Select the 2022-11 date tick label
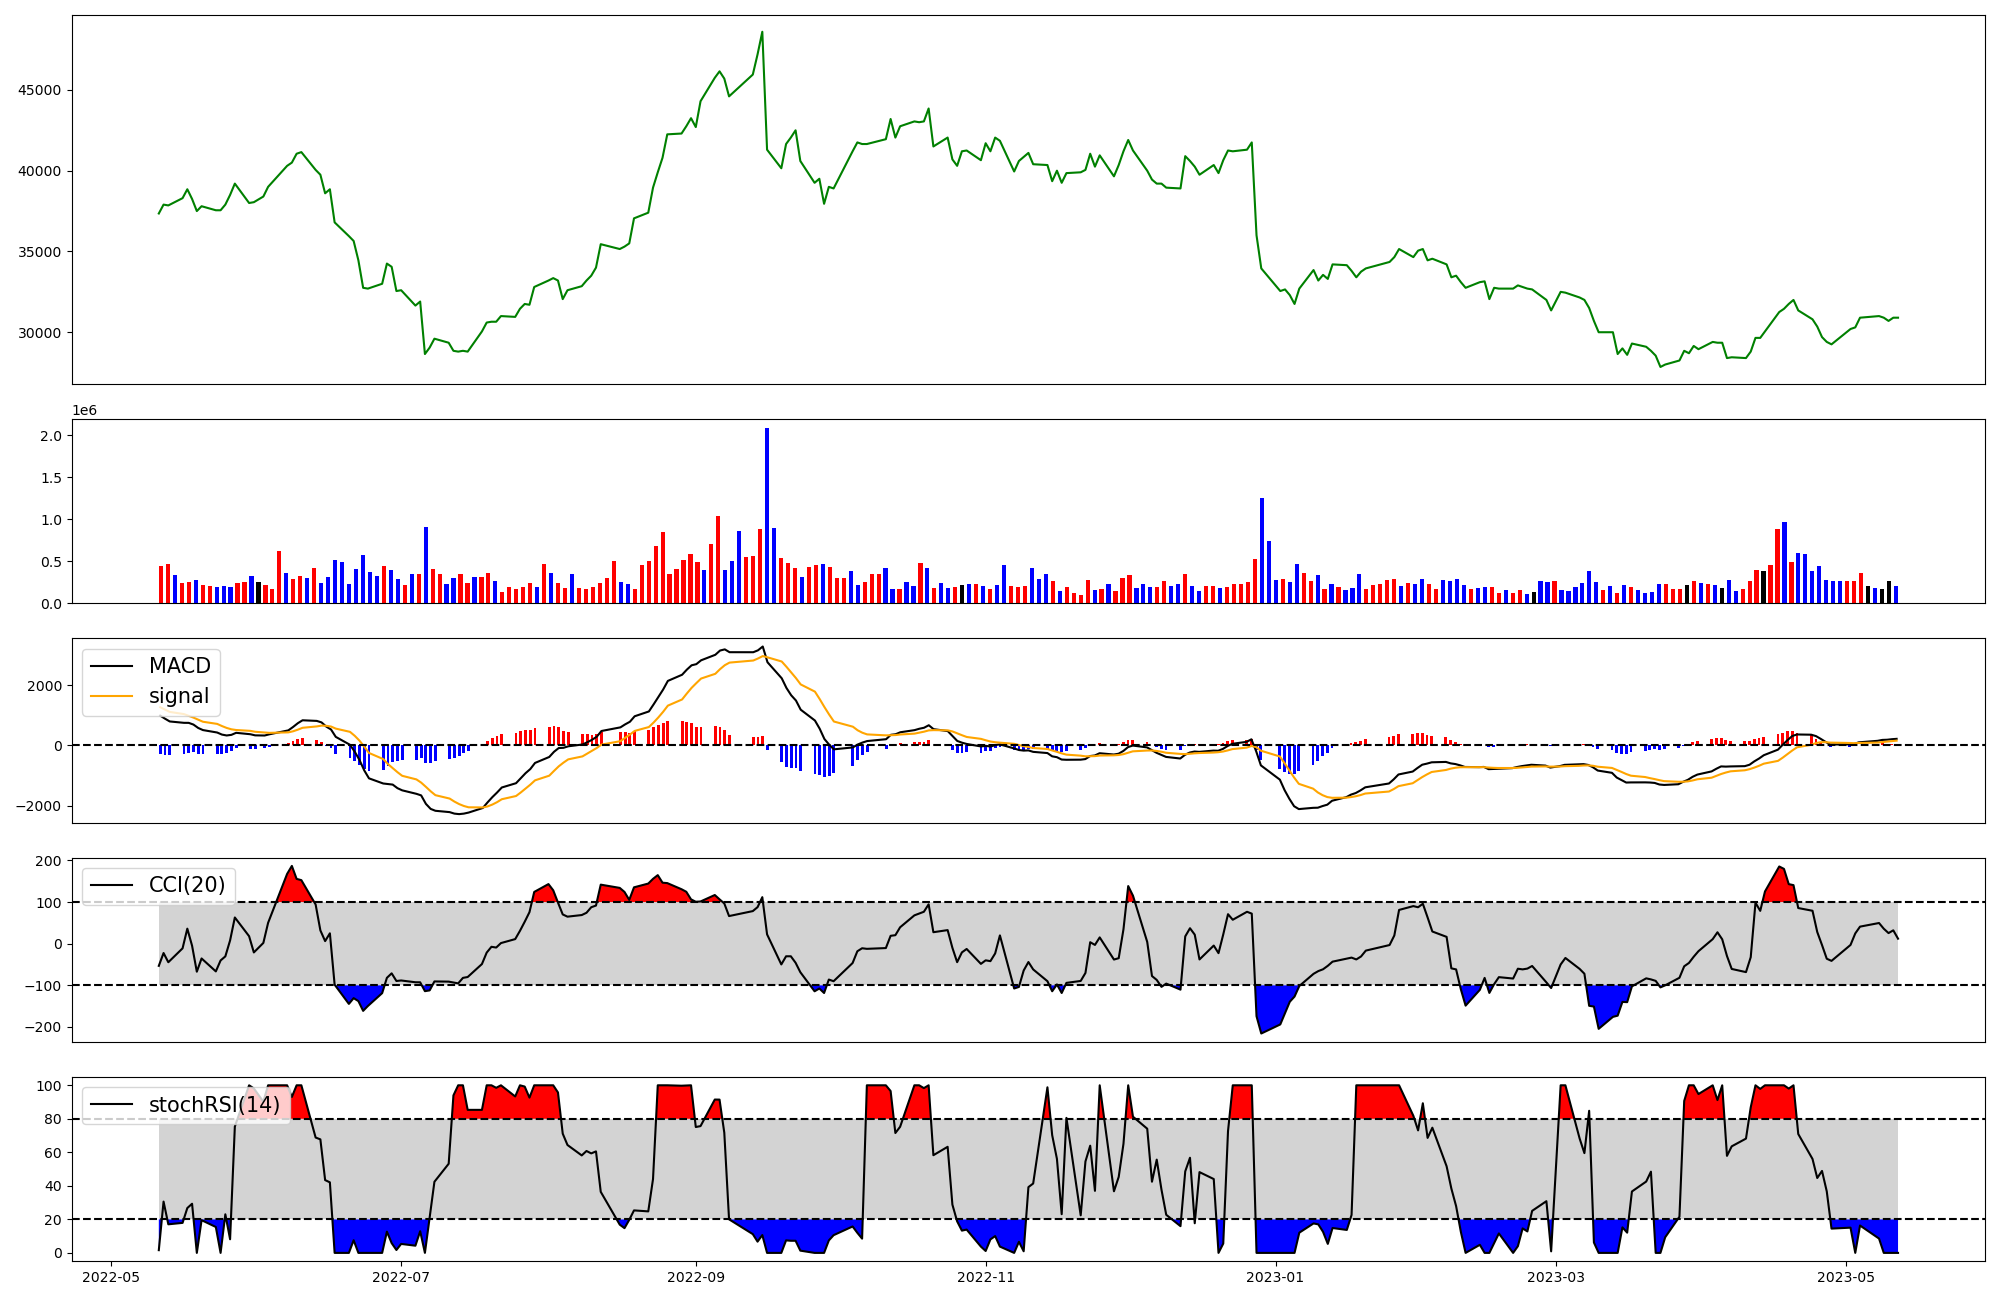The width and height of the screenshot is (2000, 1300). click(986, 1277)
